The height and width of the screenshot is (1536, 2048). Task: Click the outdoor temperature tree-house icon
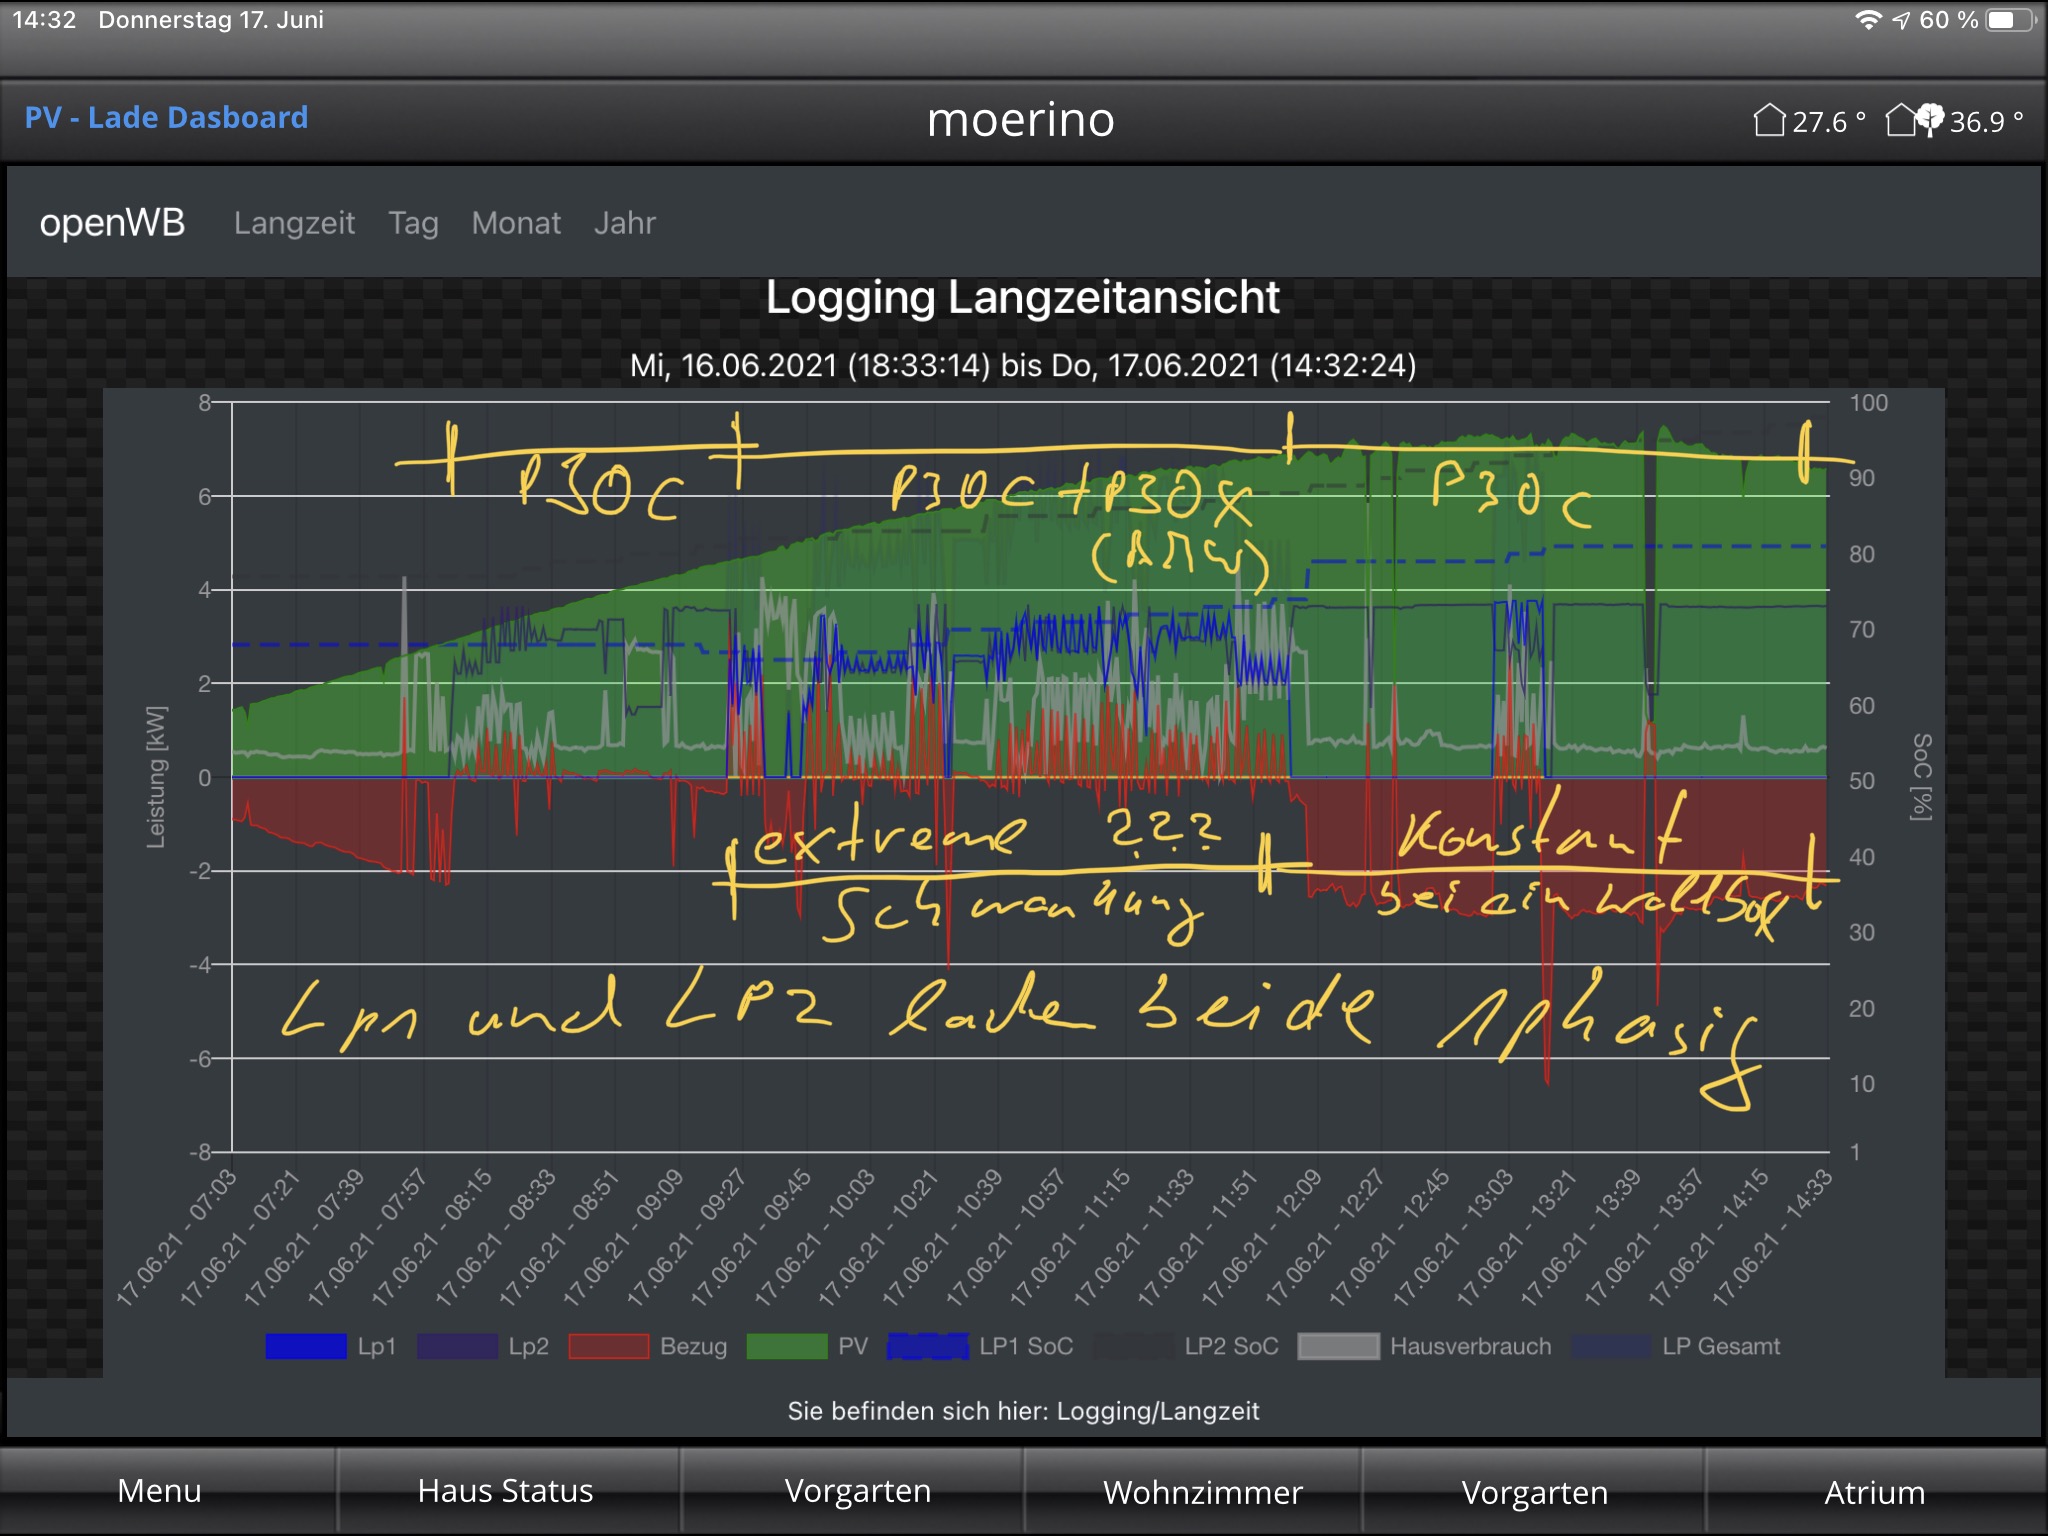click(x=1914, y=120)
